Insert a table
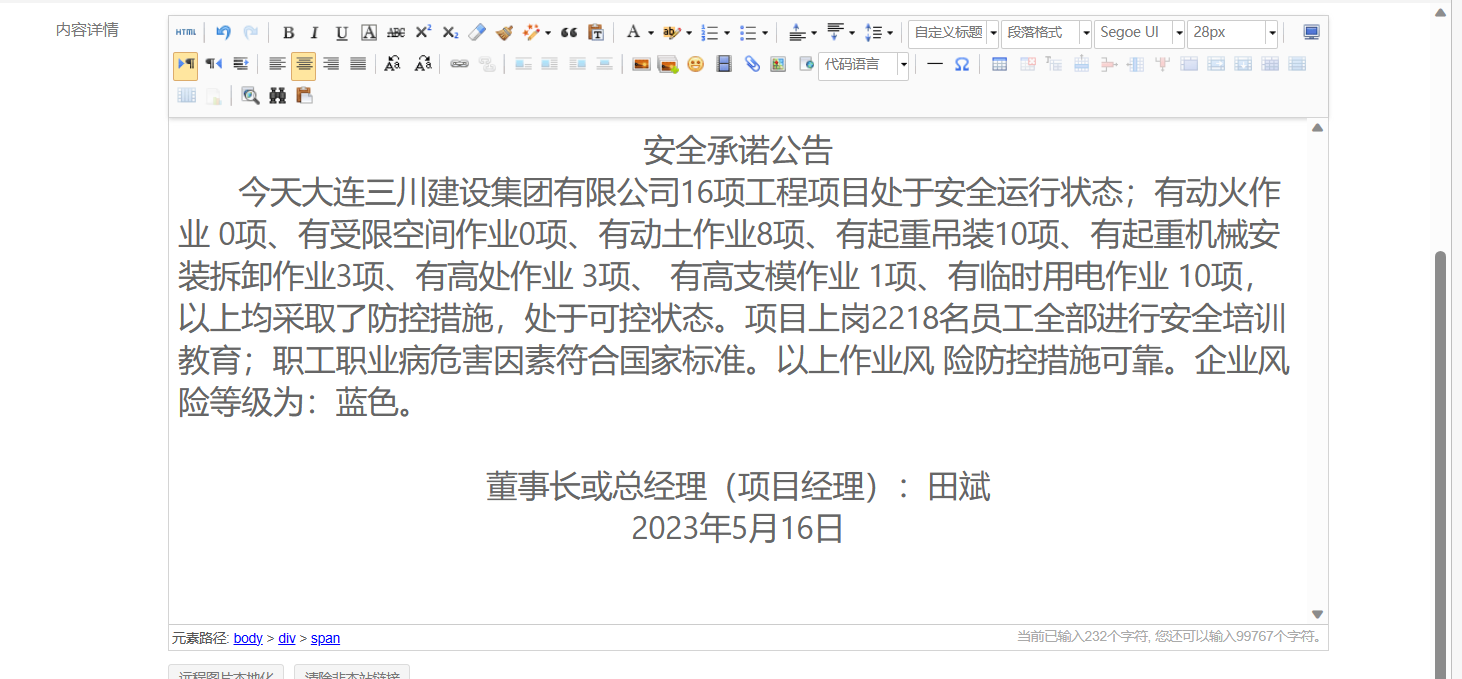The width and height of the screenshot is (1462, 679). pos(999,64)
